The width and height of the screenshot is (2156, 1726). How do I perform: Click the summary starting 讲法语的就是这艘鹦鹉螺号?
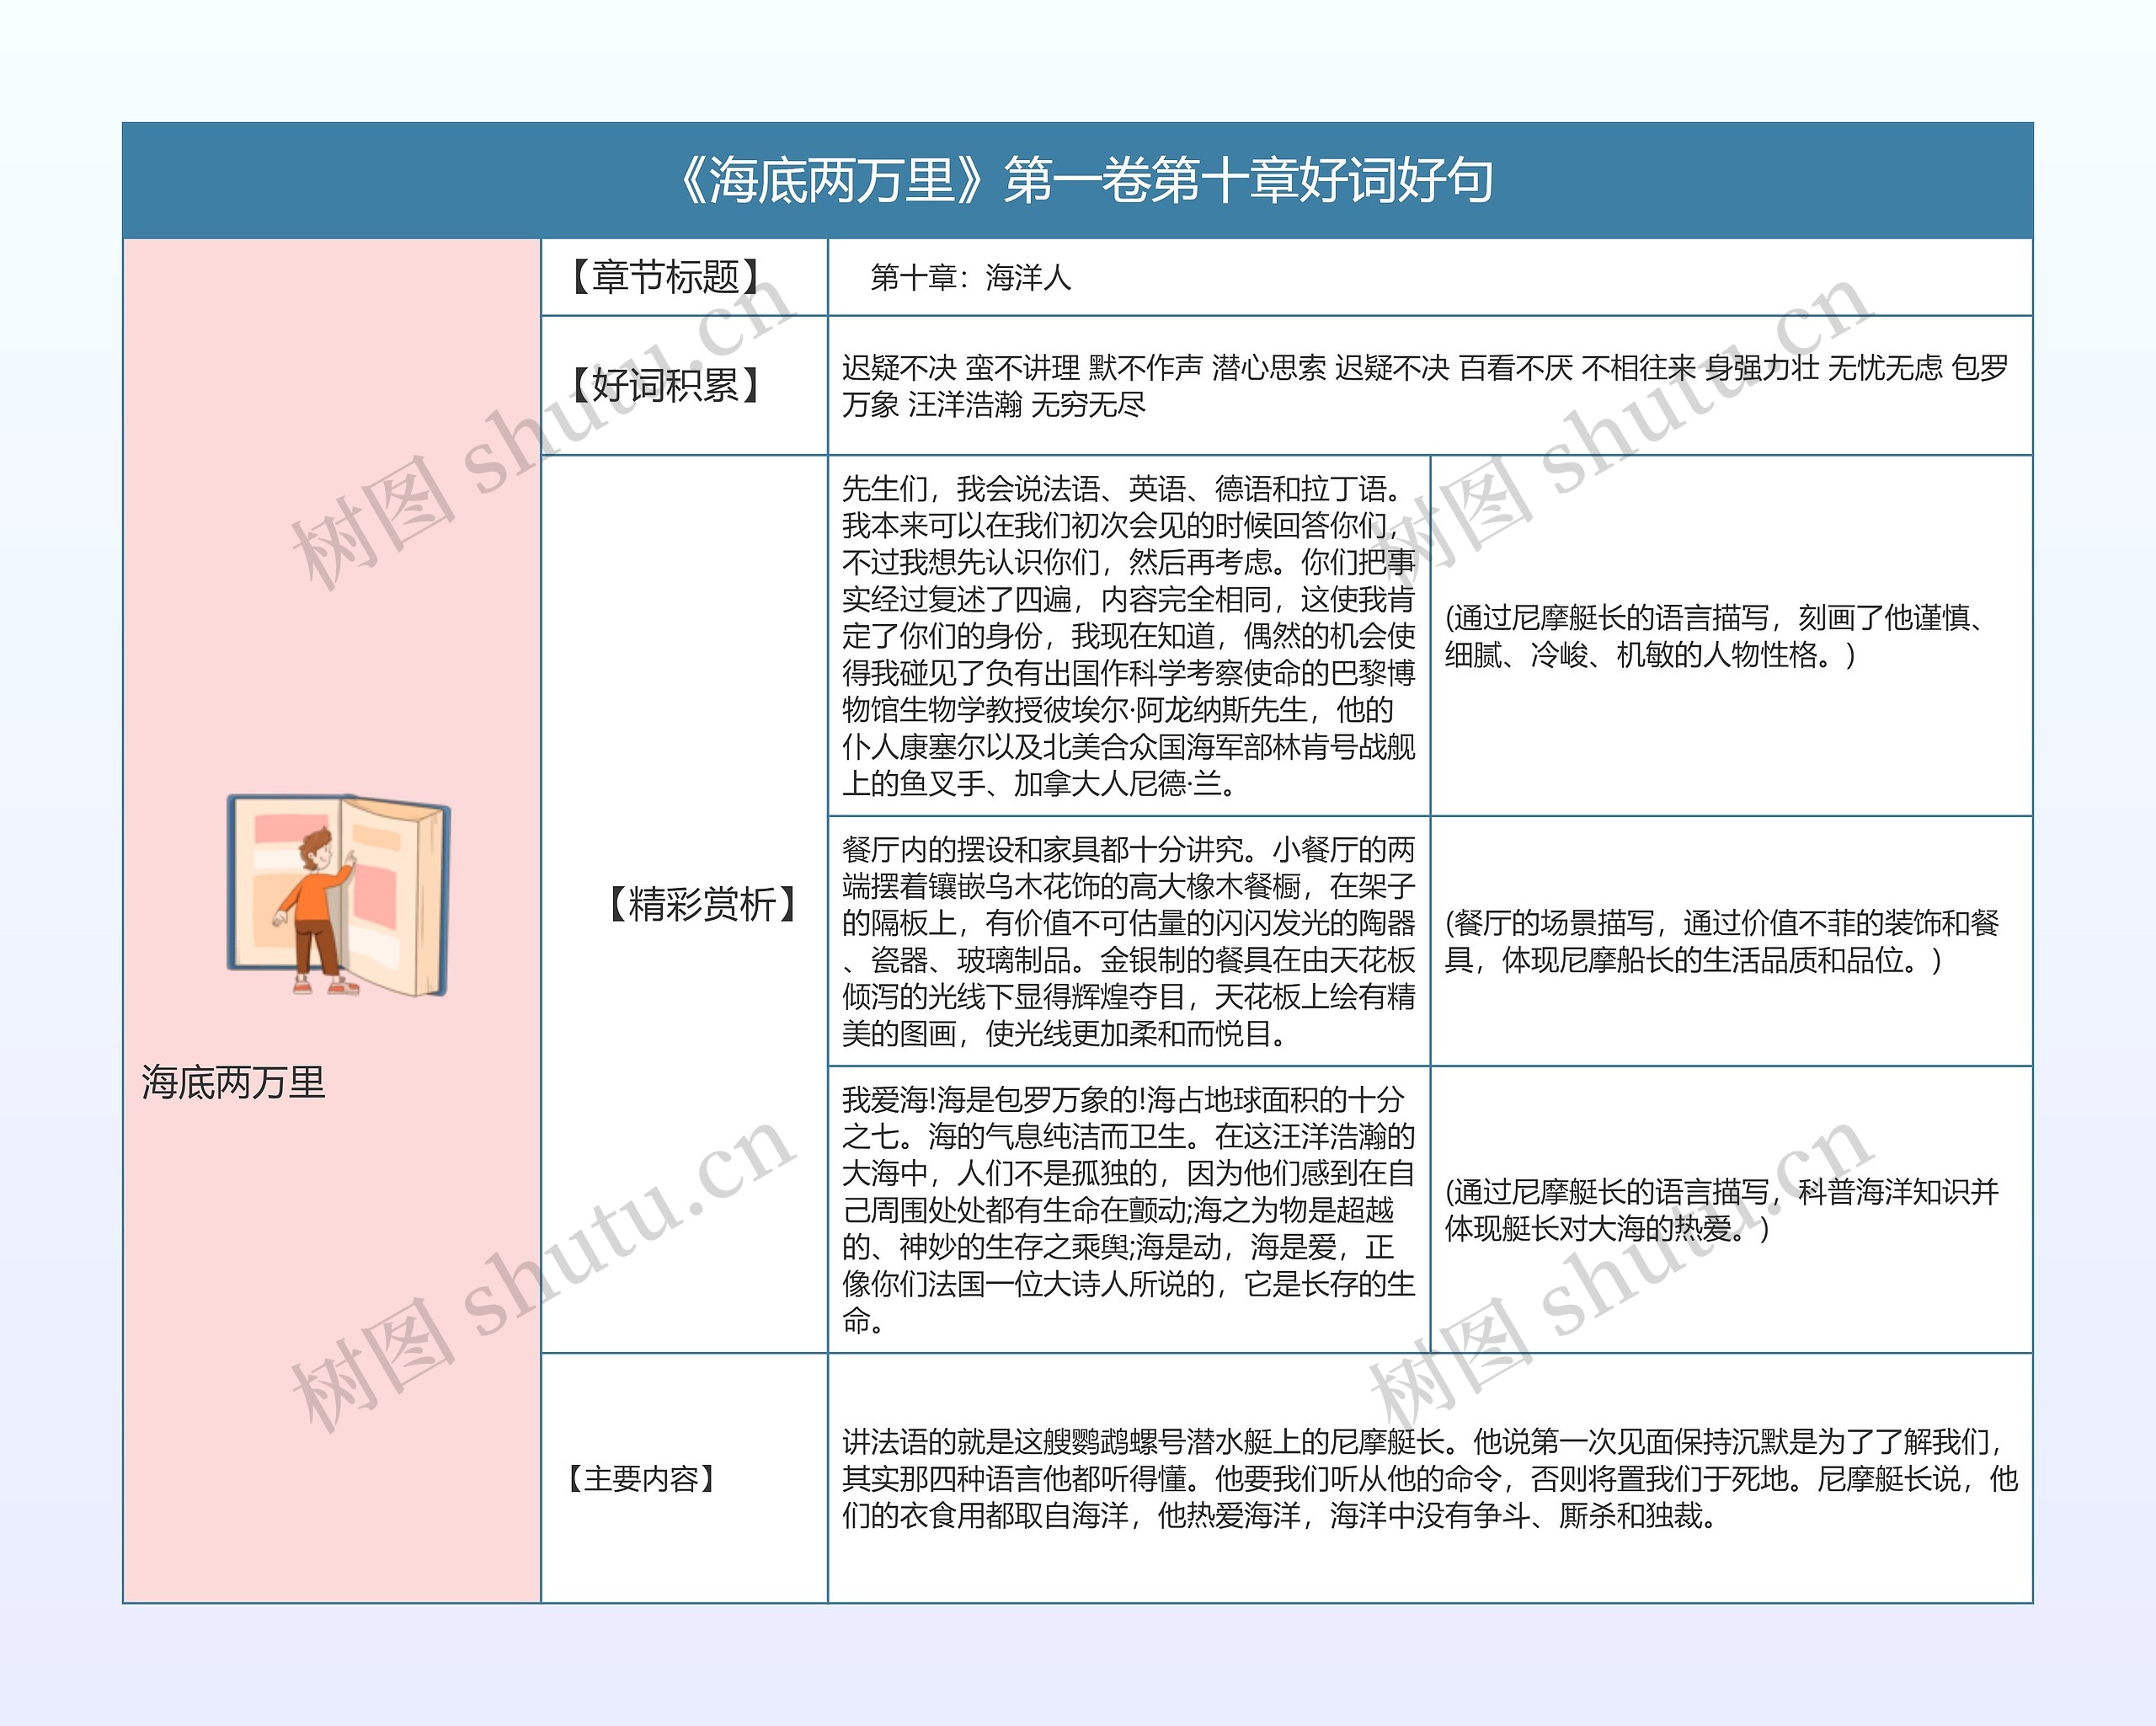pos(1430,1479)
